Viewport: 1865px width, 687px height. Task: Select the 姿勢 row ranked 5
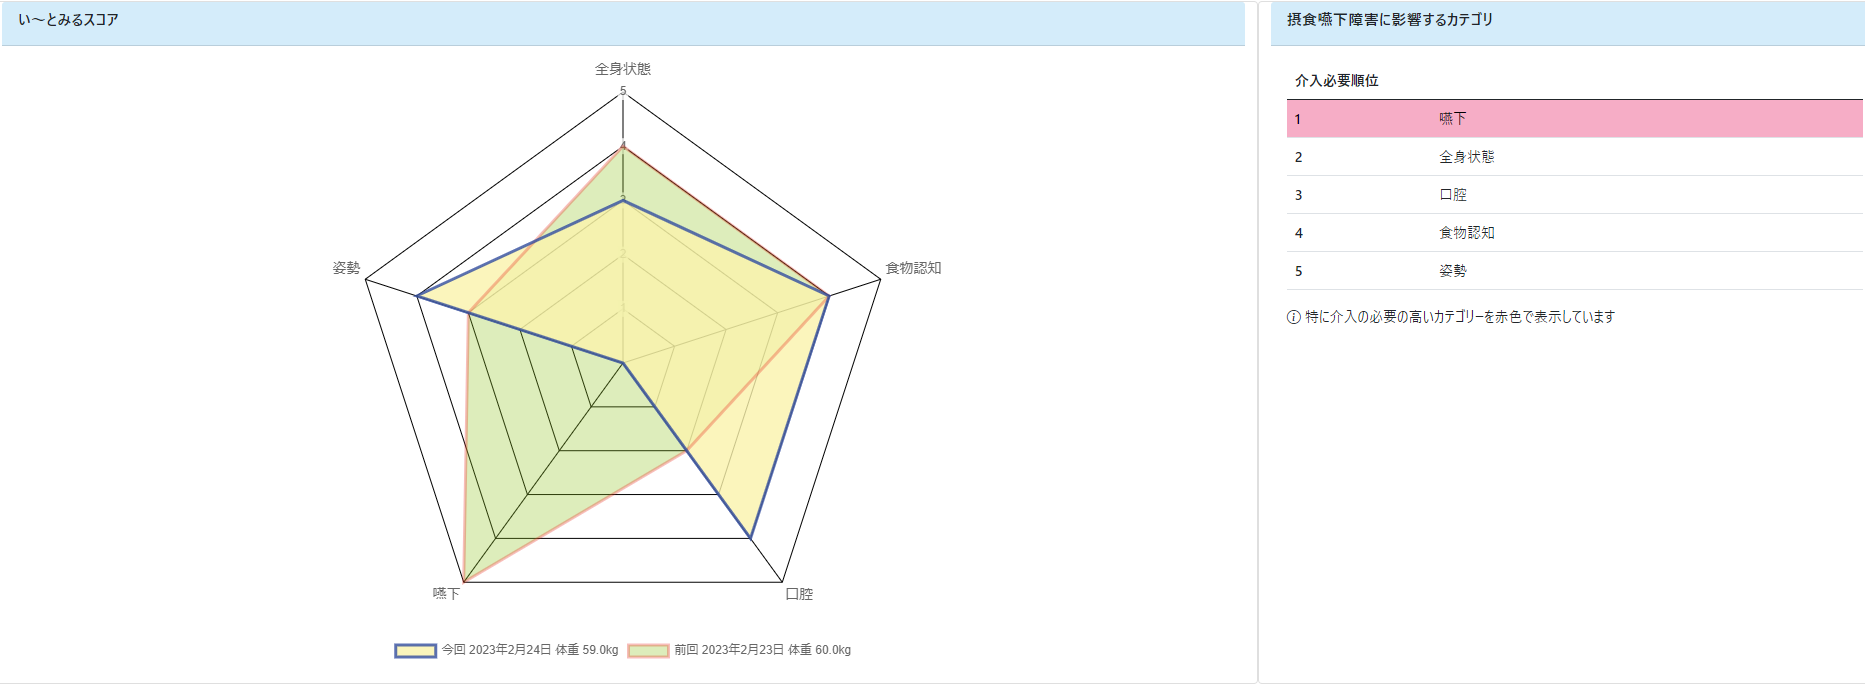pos(1574,271)
